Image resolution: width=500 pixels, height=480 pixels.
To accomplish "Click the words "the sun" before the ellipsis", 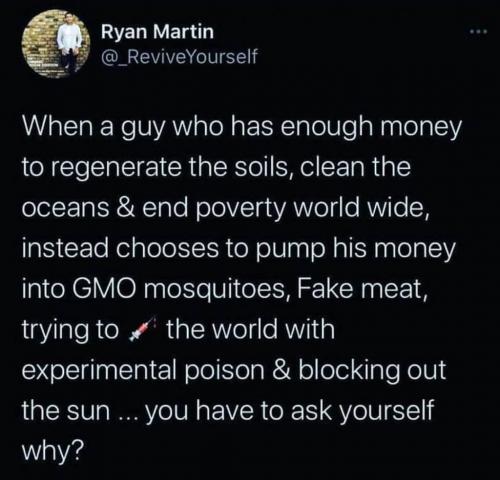I will [x=66, y=411].
